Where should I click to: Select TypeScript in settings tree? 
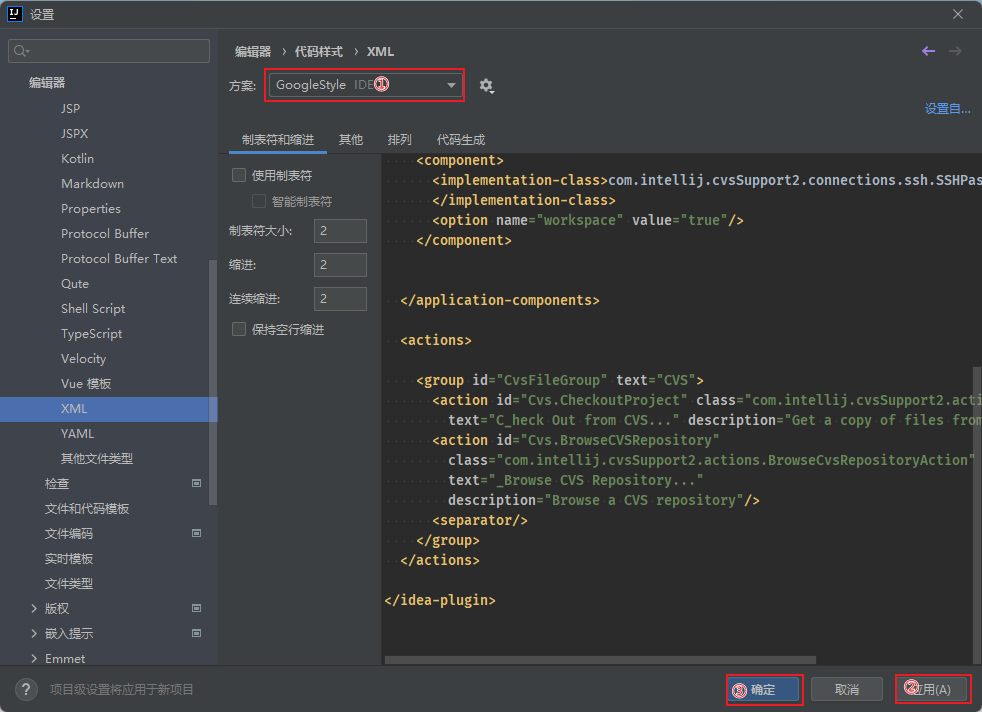(91, 334)
